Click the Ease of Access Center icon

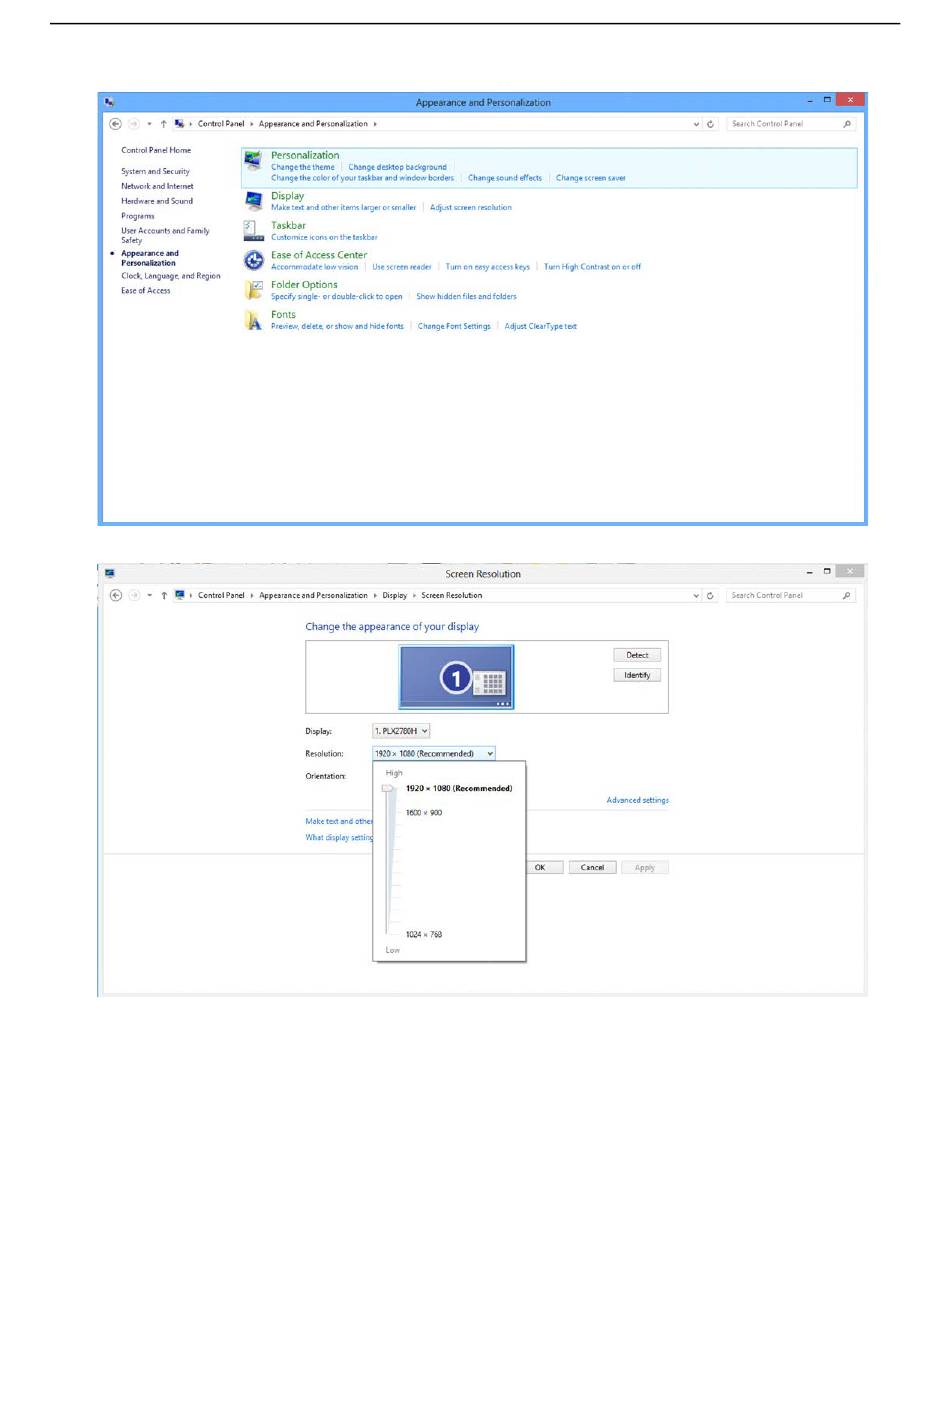click(253, 261)
